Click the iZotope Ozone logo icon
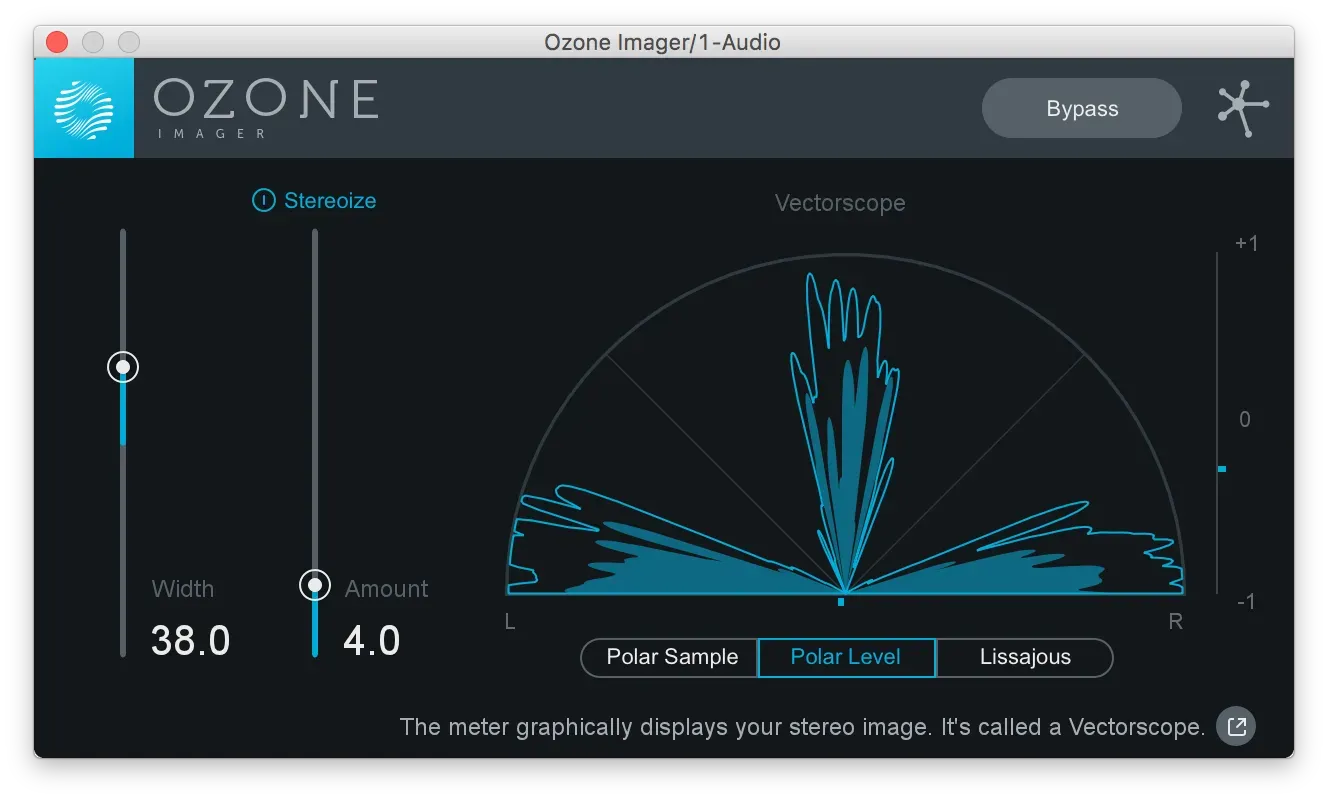The width and height of the screenshot is (1328, 800). (84, 107)
